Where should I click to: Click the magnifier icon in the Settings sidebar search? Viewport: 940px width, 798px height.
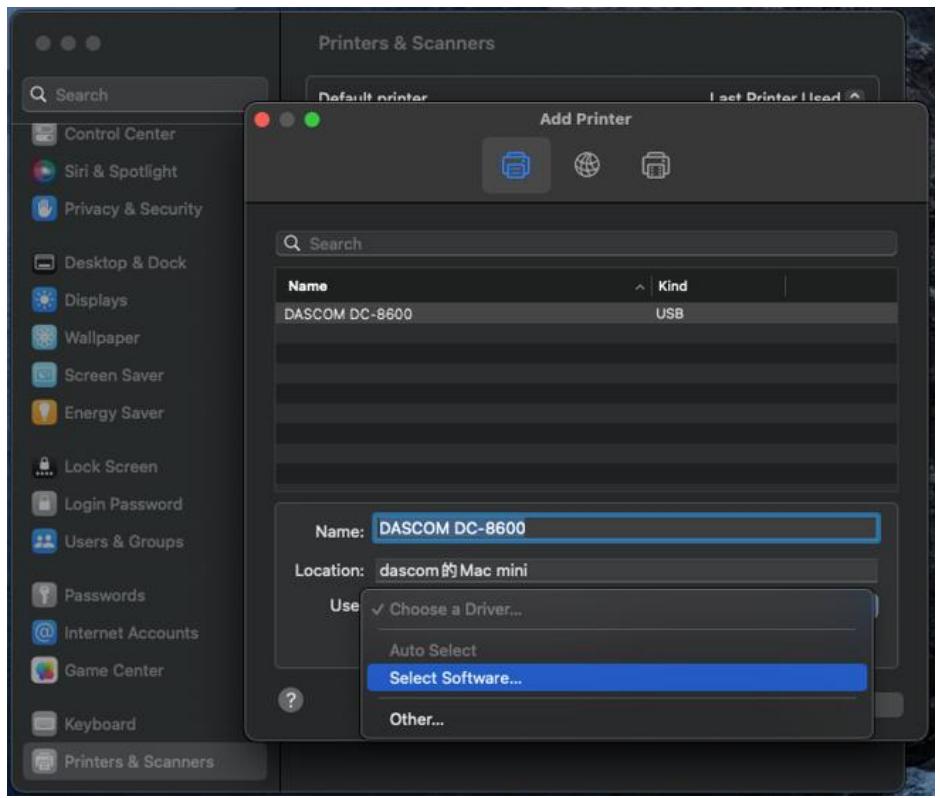38,94
